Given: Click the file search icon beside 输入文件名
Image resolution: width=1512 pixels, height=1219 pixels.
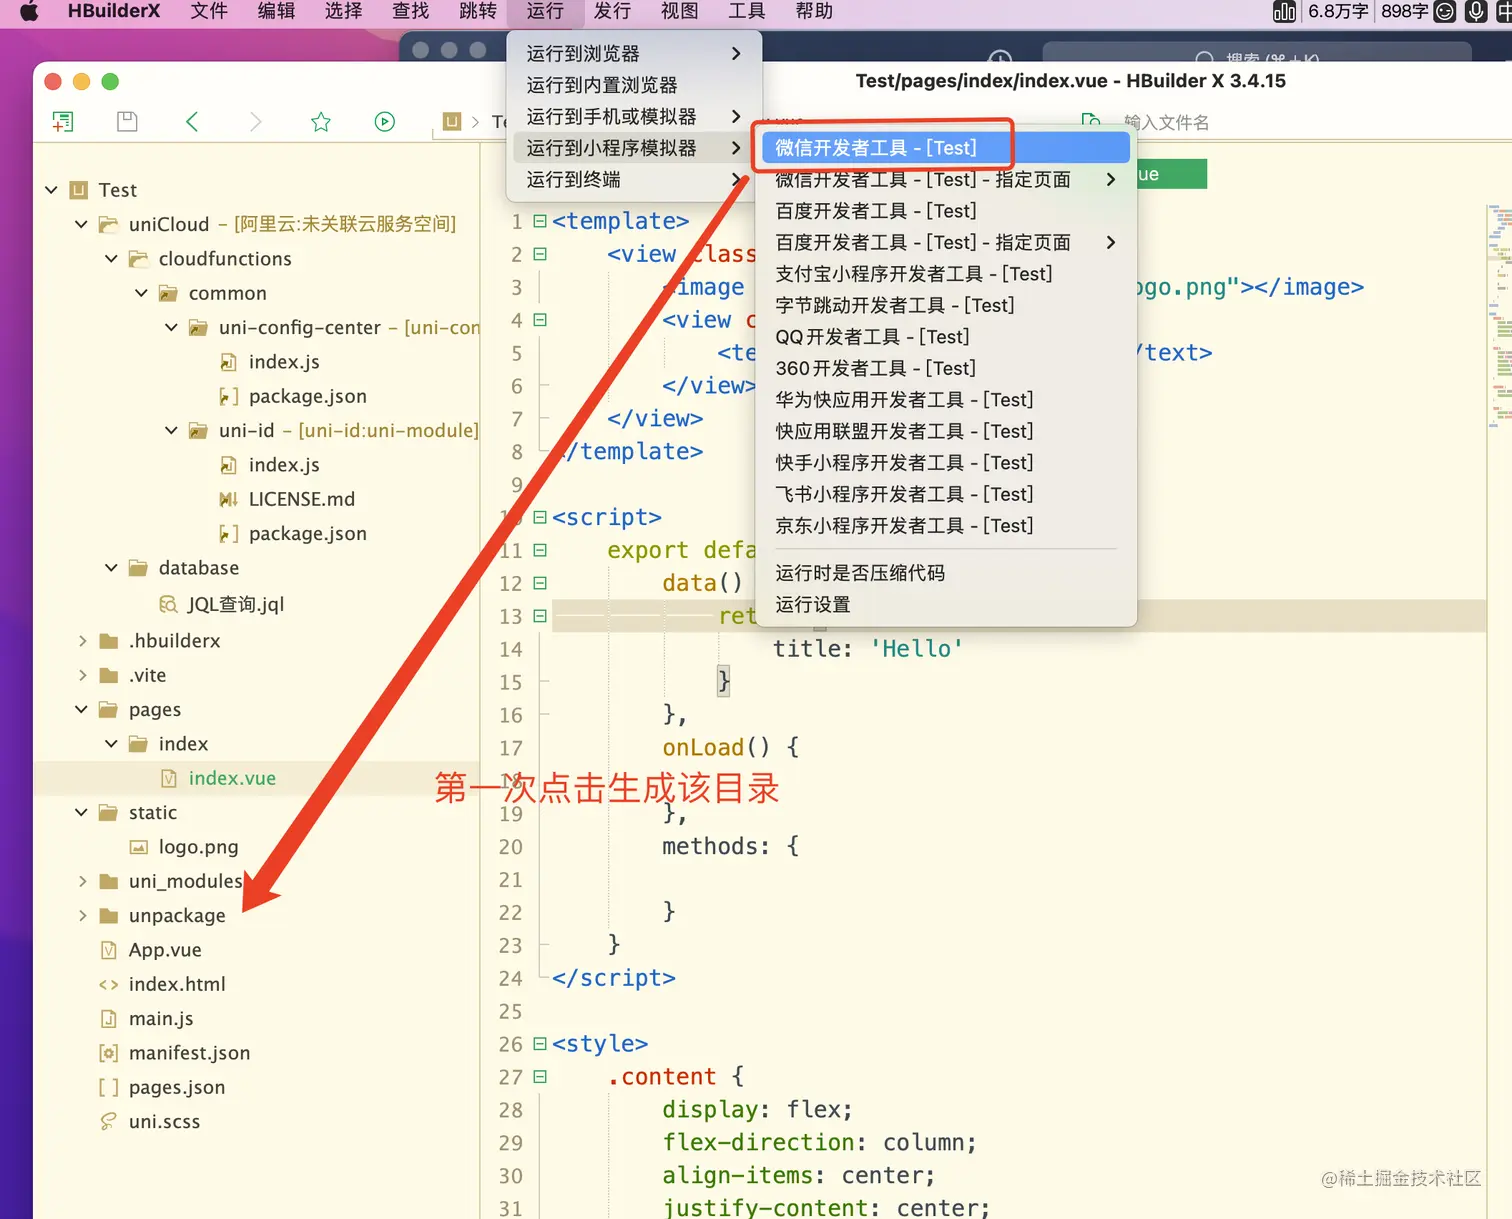Looking at the screenshot, I should click(1091, 122).
